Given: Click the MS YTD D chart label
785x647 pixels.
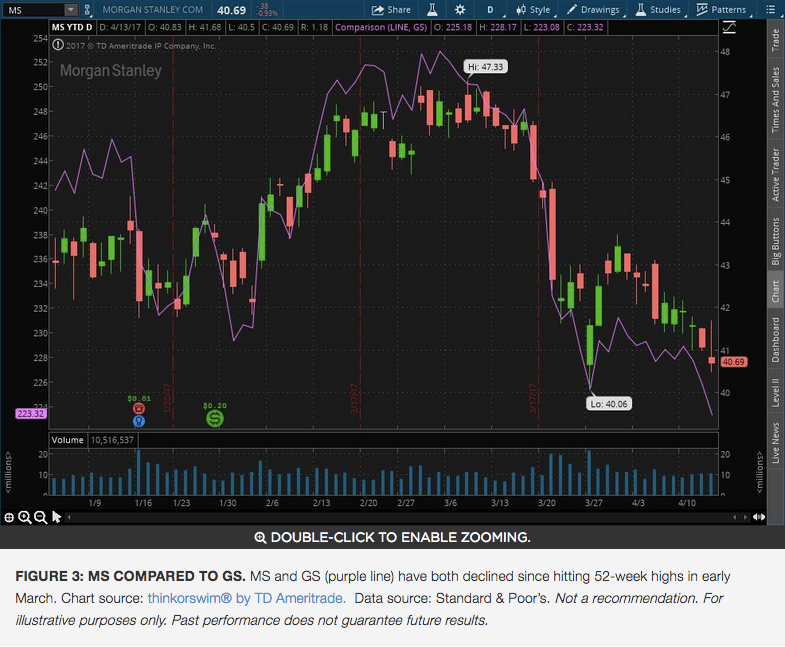Looking at the screenshot, I should point(72,27).
